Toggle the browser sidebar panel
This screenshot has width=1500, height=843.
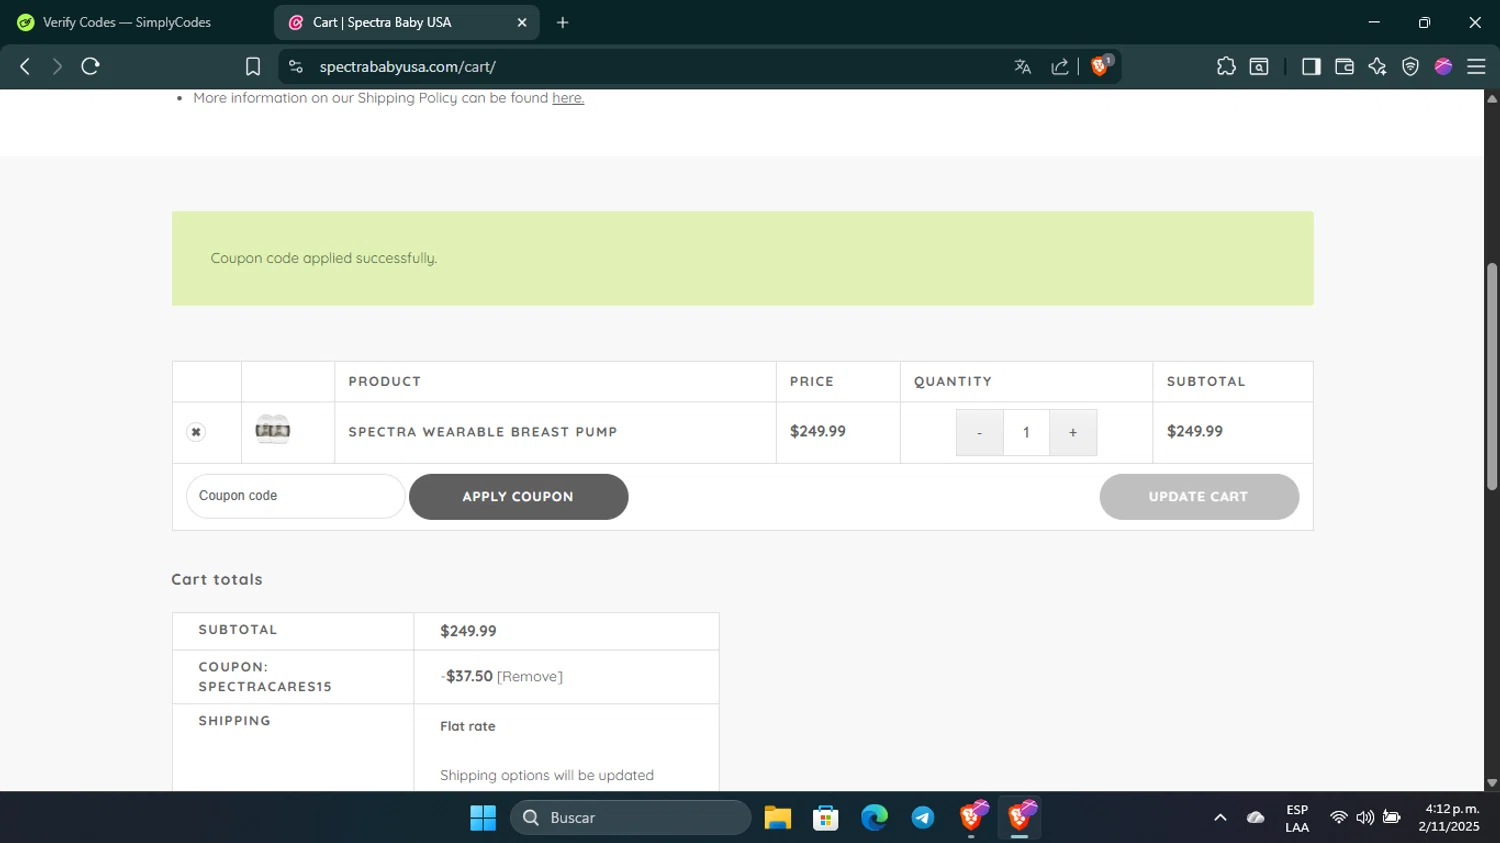[x=1311, y=66]
